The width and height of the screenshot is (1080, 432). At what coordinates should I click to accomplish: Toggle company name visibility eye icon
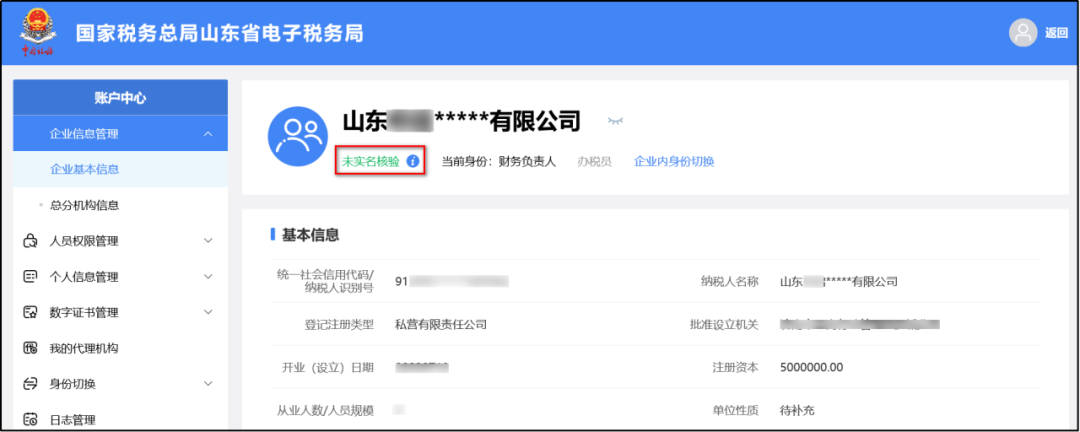(x=615, y=121)
